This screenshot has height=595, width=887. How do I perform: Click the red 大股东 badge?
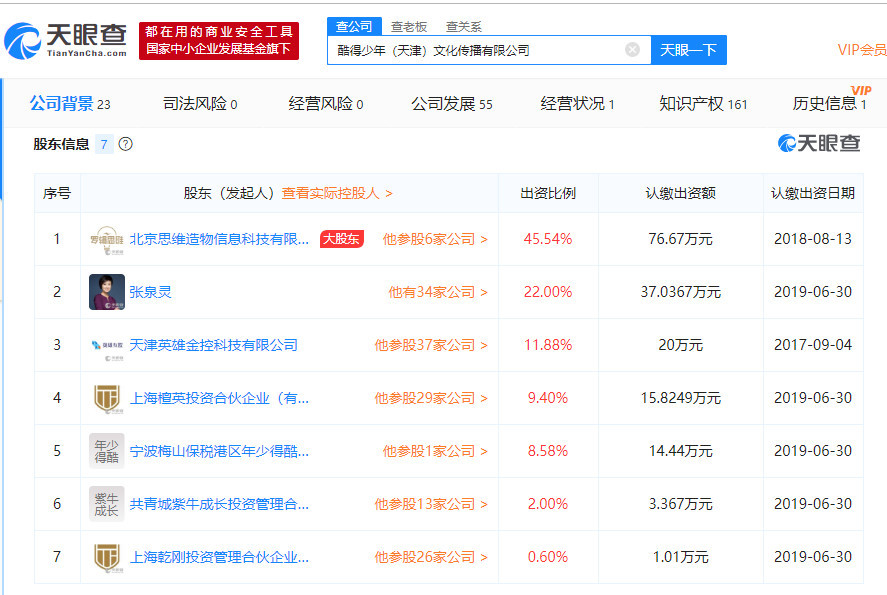click(x=342, y=239)
